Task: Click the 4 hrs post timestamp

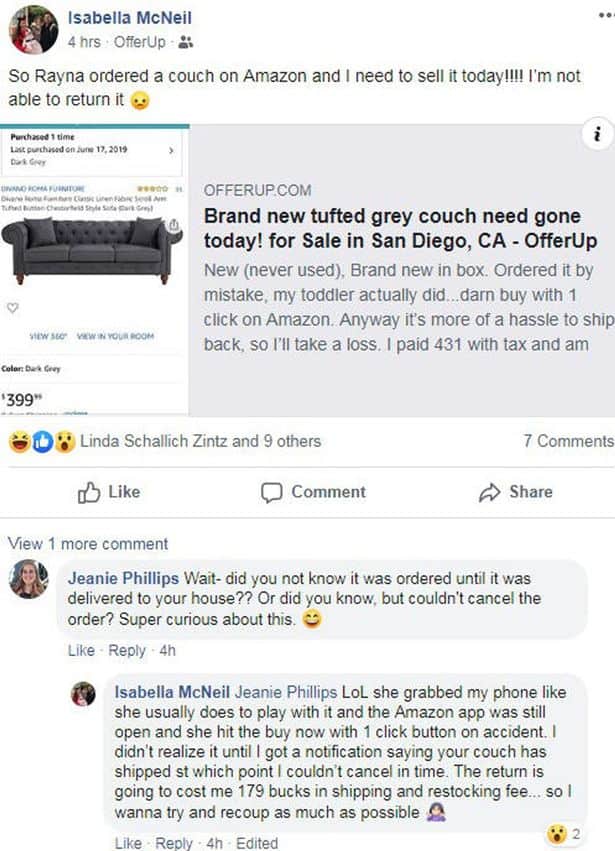Action: [x=82, y=42]
